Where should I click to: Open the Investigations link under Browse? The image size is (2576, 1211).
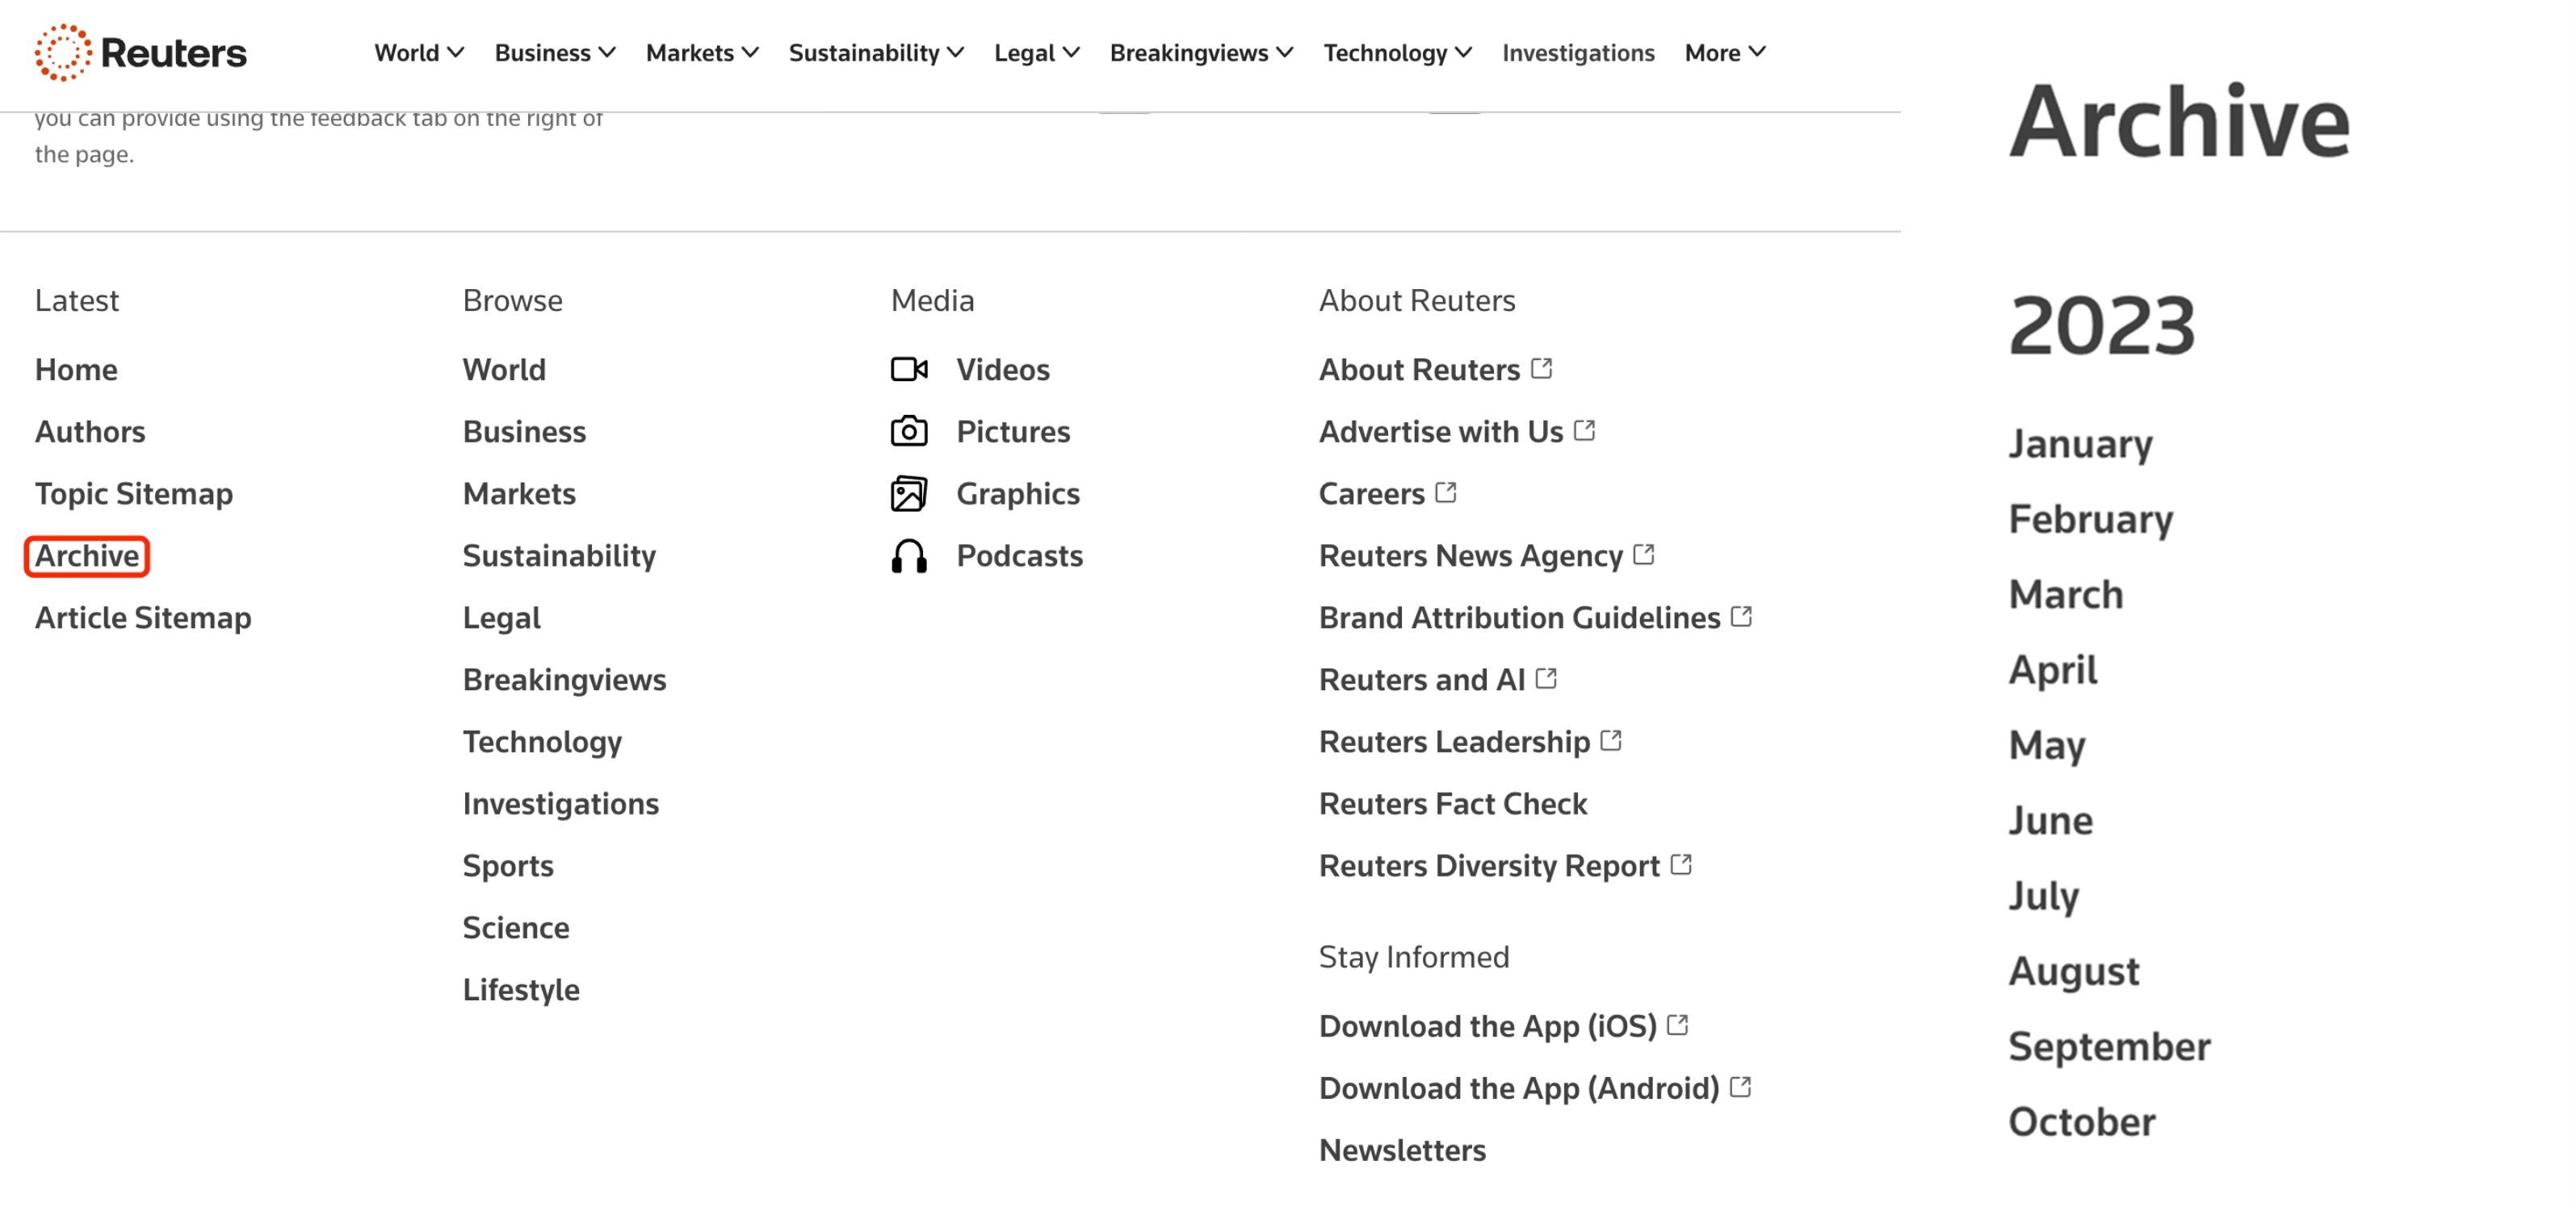click(x=560, y=803)
